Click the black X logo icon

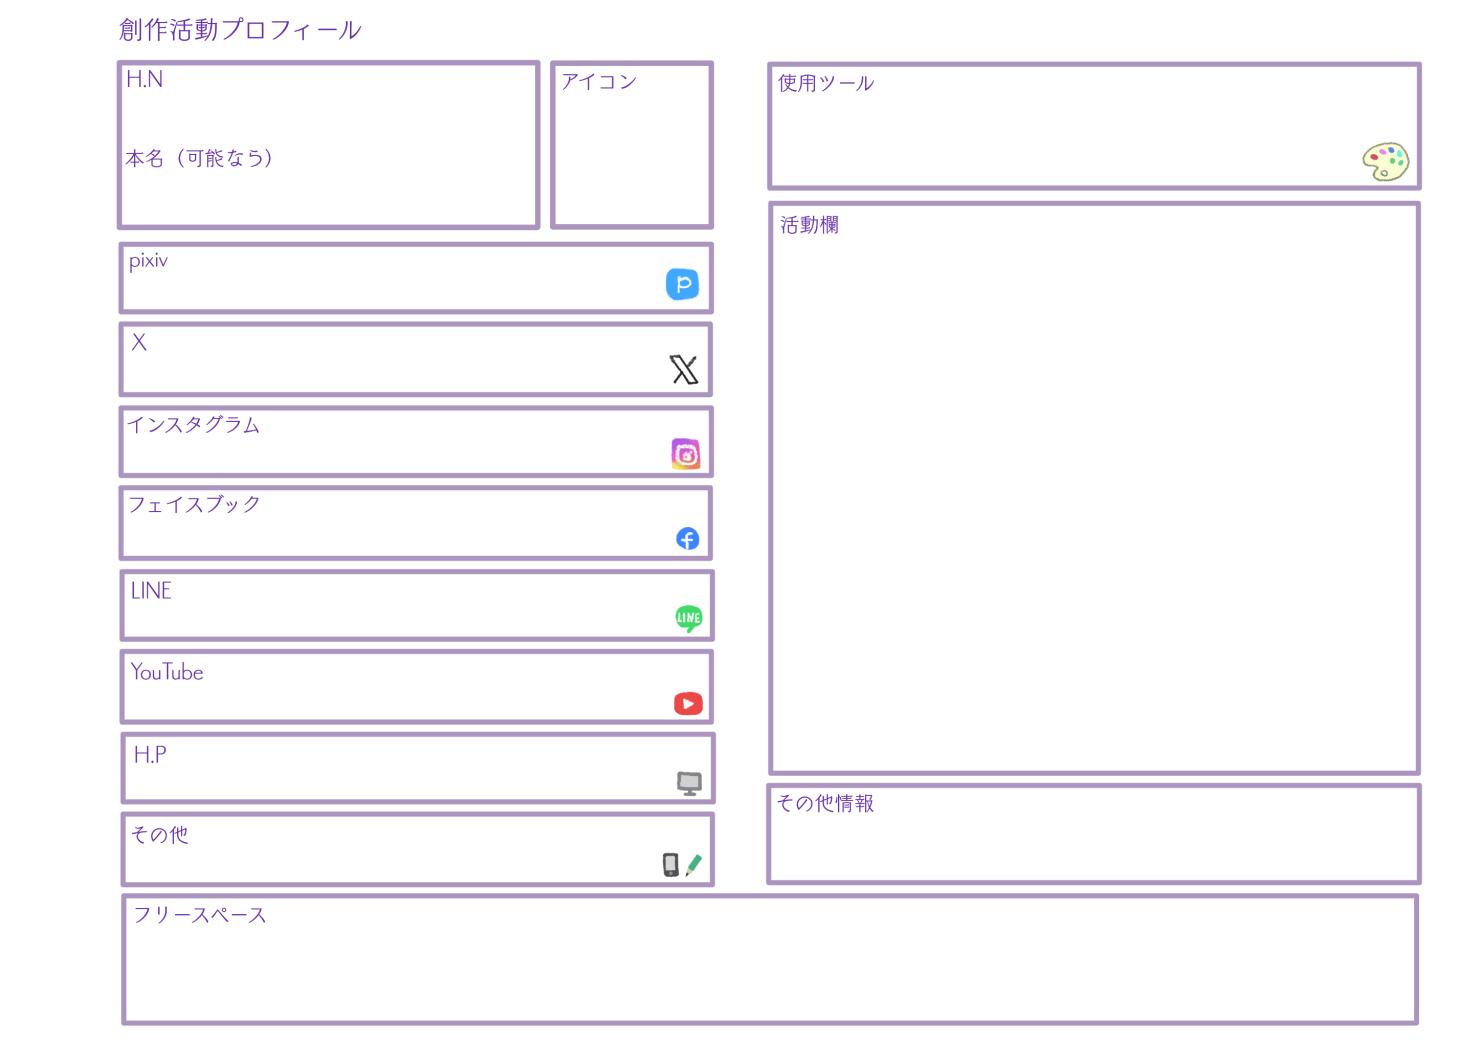(x=684, y=370)
